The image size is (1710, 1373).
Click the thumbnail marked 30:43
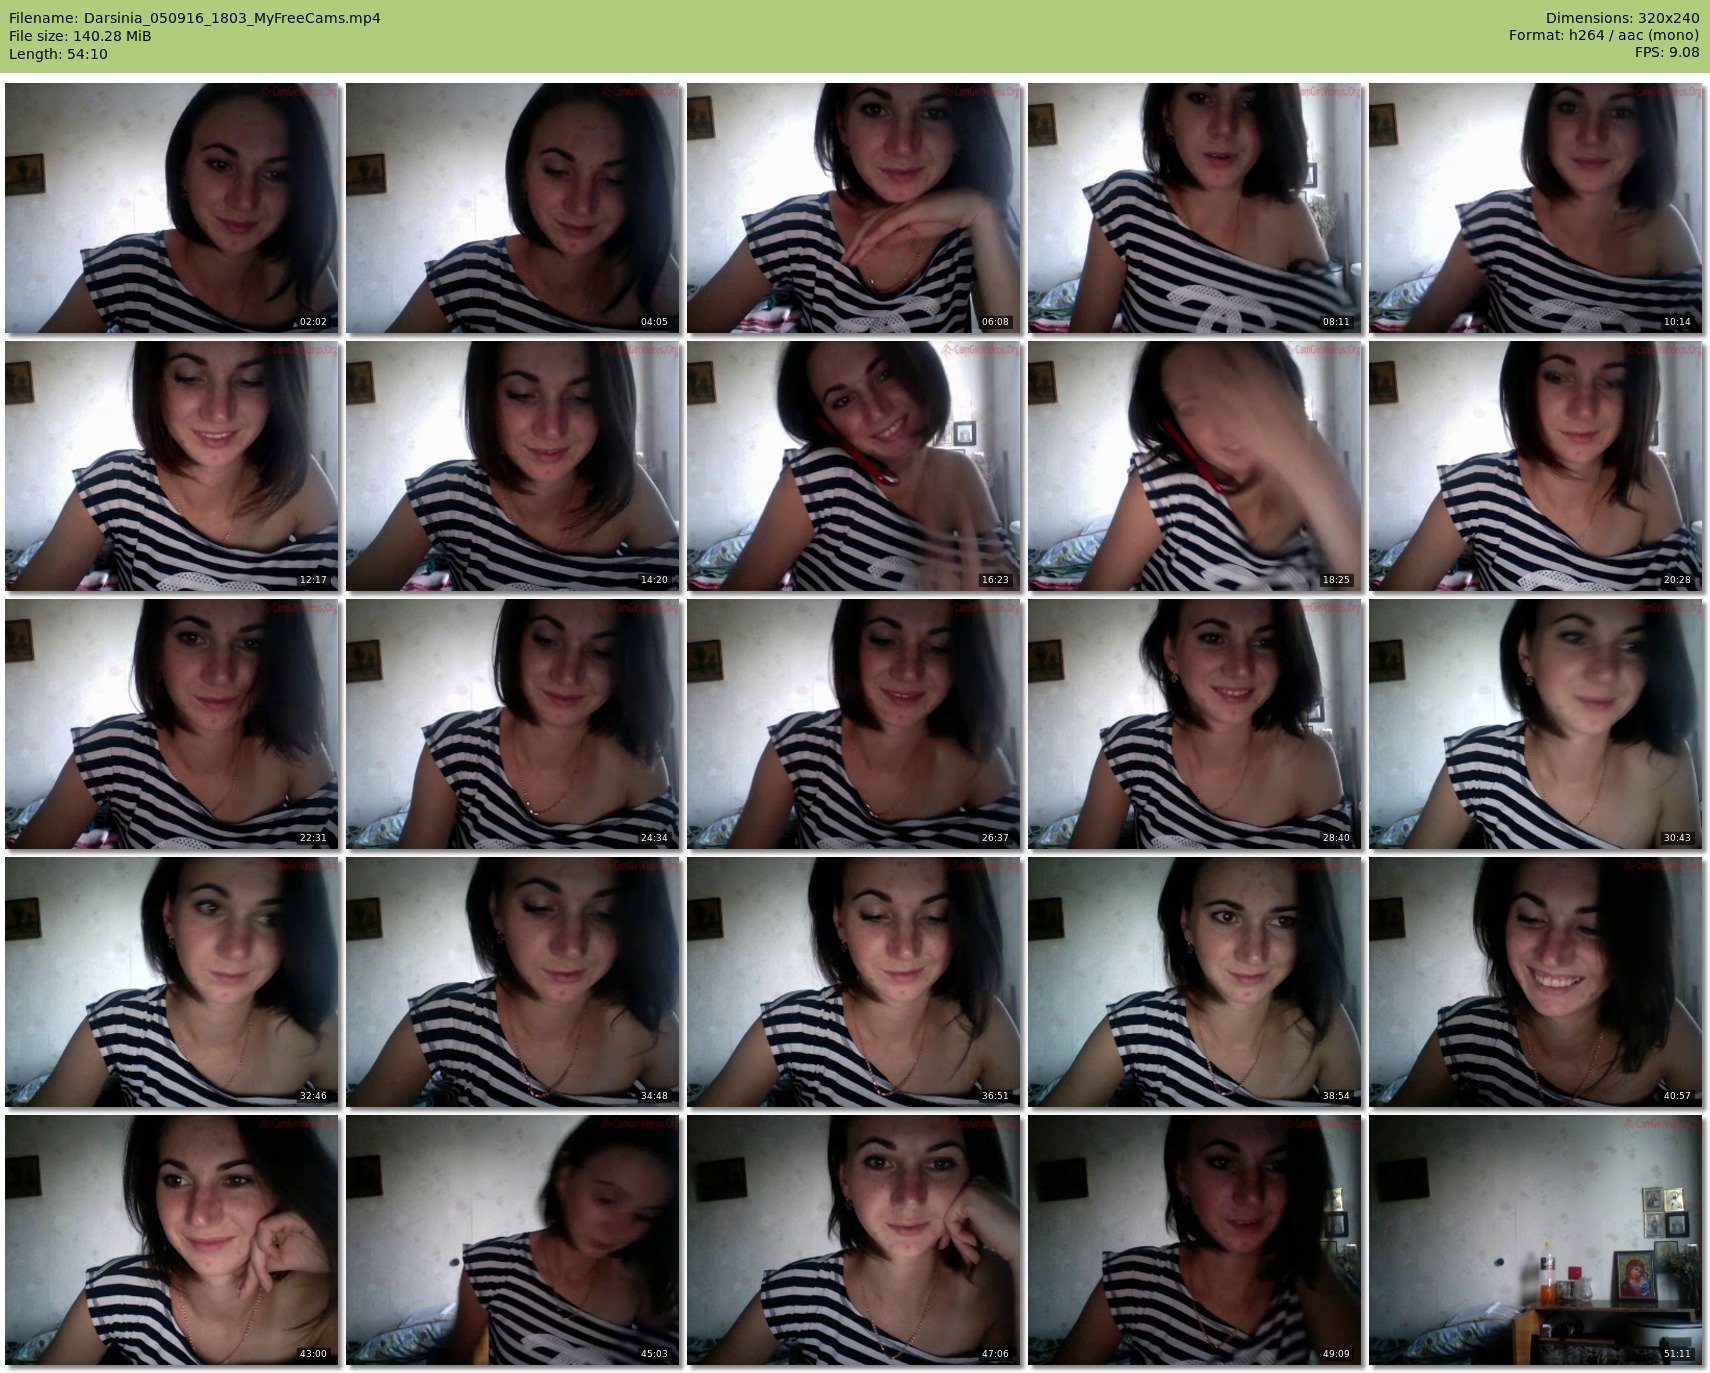[1536, 724]
